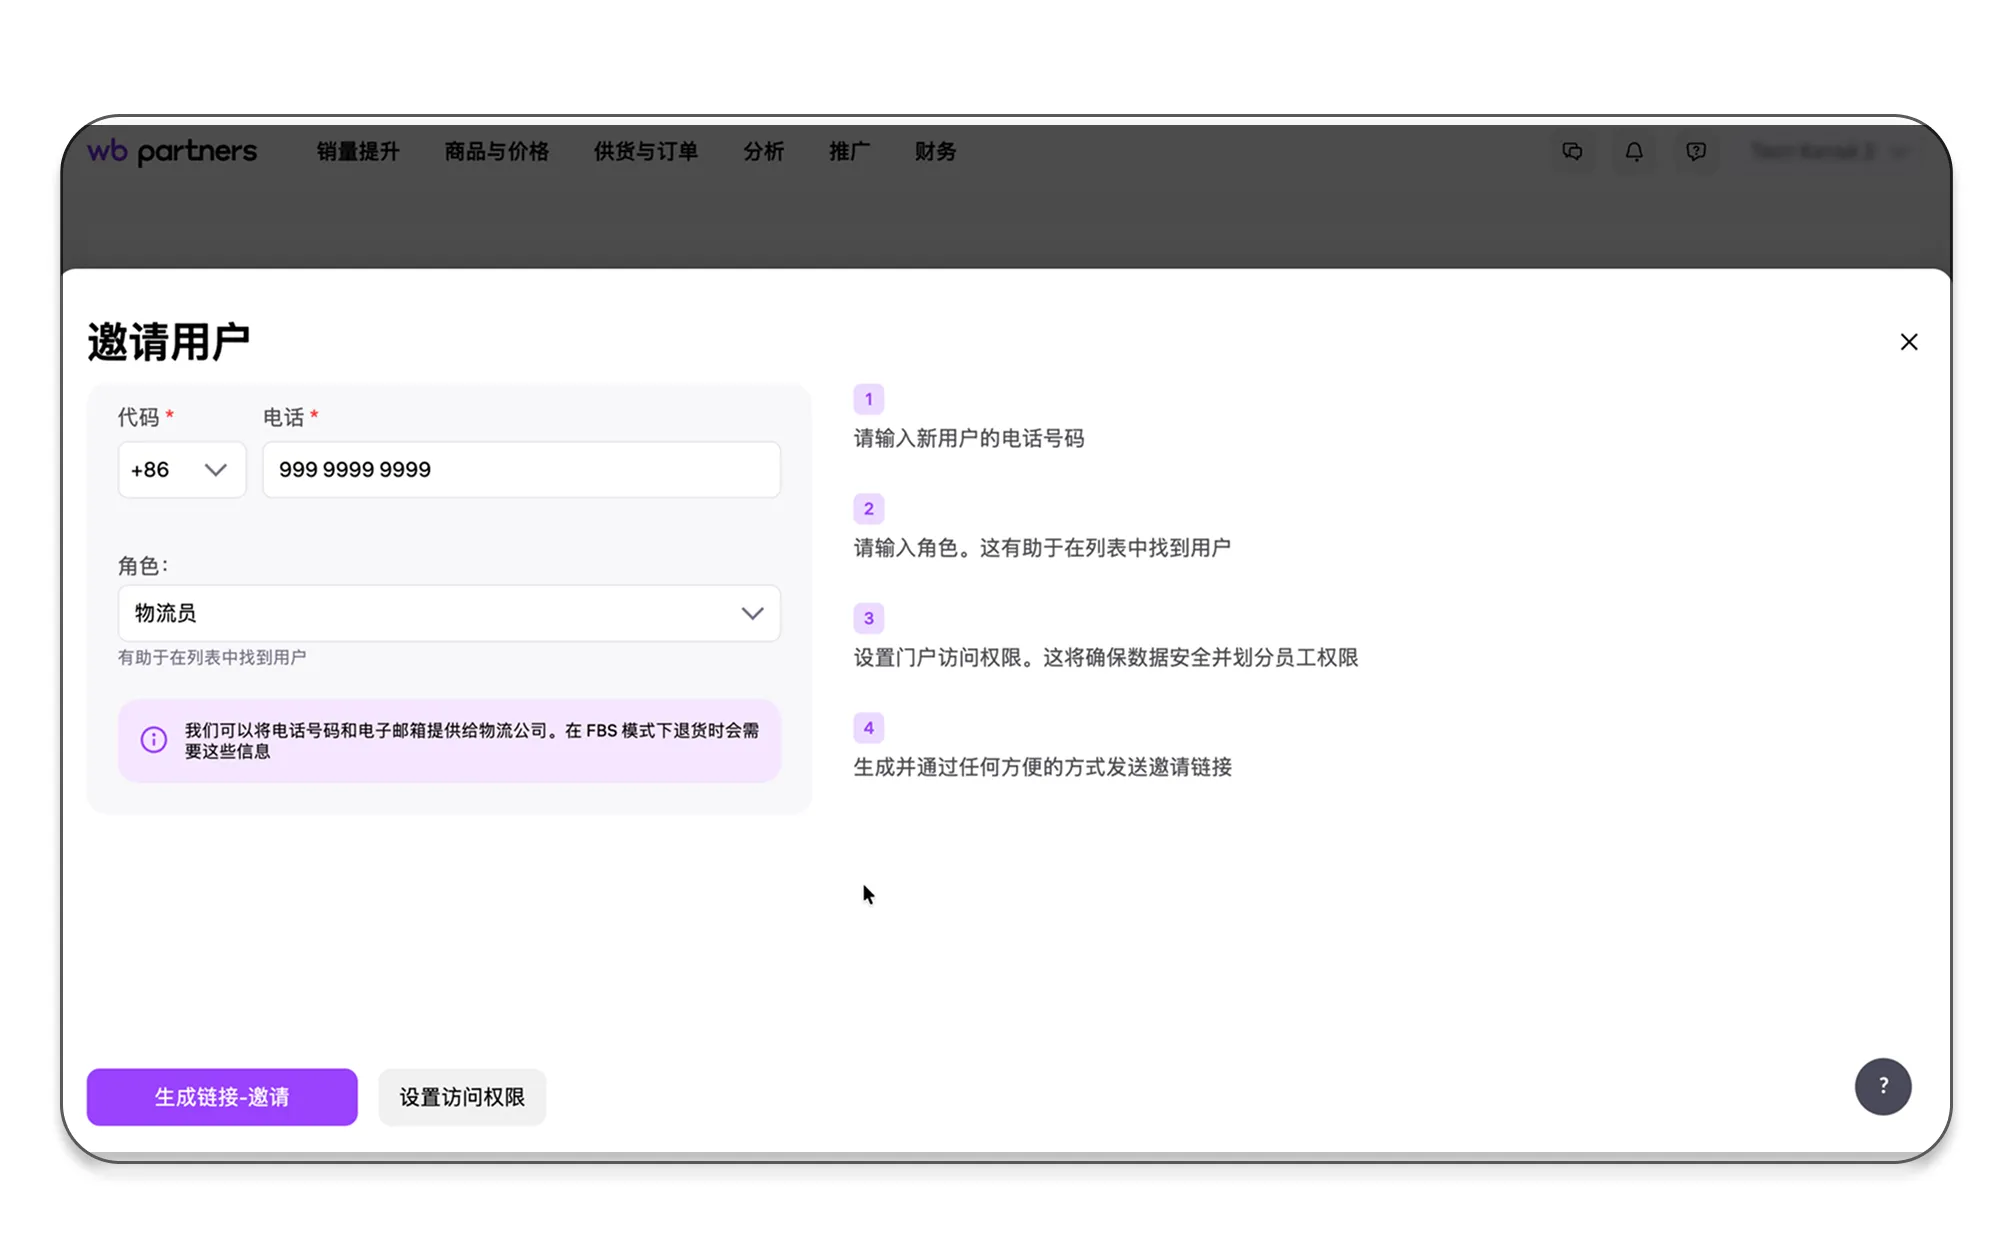Screen dimensions: 2016x1254
Task: Click the 设置访问权限 button
Action: point(462,1097)
